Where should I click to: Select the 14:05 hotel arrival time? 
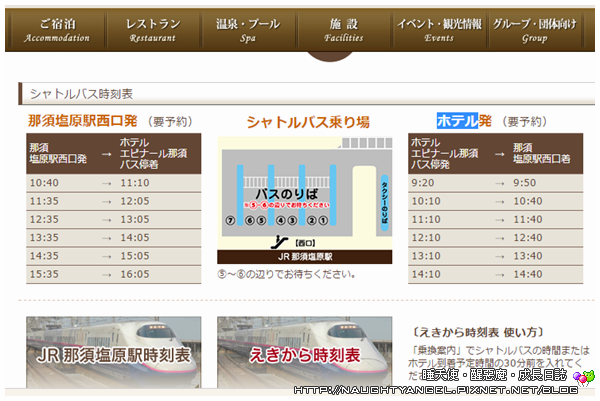point(135,238)
